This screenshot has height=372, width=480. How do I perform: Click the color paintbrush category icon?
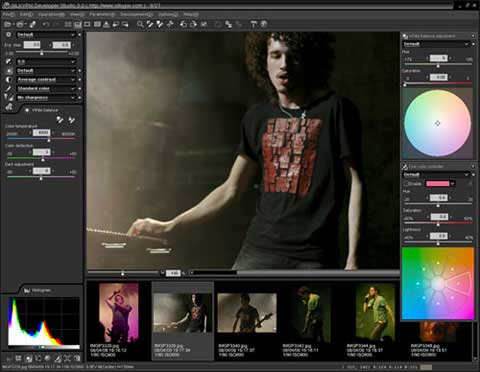coord(9,89)
